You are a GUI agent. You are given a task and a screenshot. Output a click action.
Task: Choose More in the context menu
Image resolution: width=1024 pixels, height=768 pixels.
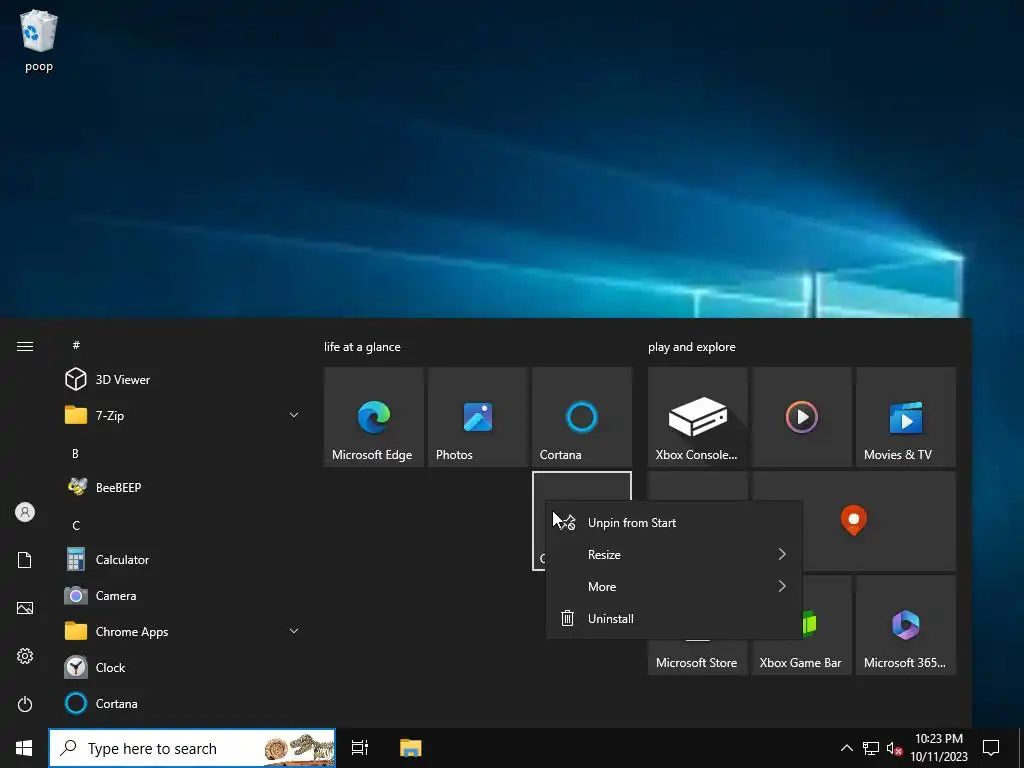[x=673, y=586]
